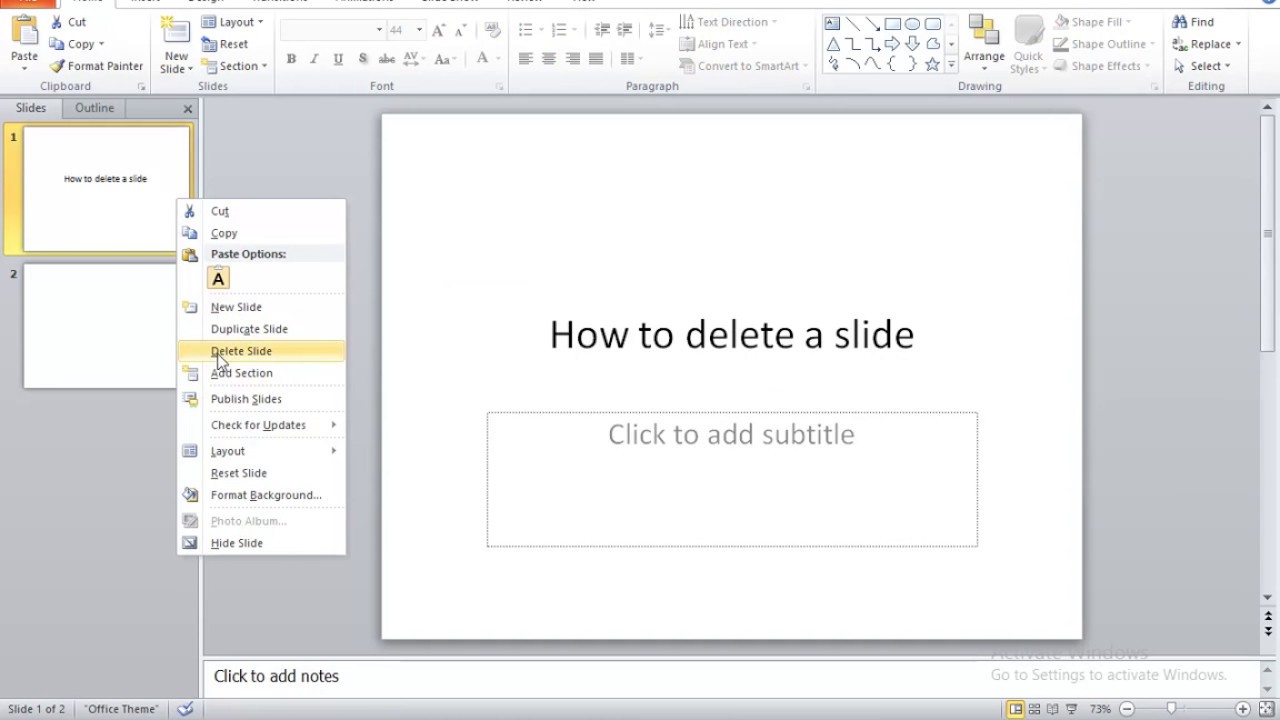Center-align text with the Center icon
Screen dimensions: 1280x720
click(x=549, y=59)
